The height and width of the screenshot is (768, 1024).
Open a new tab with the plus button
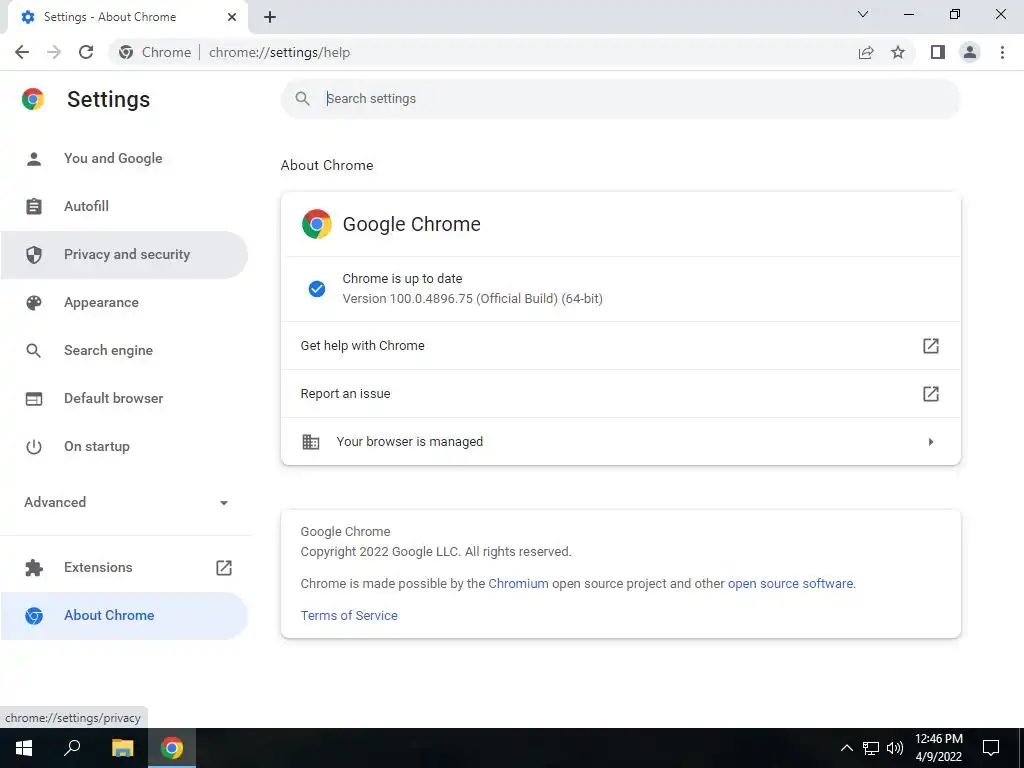click(x=270, y=17)
